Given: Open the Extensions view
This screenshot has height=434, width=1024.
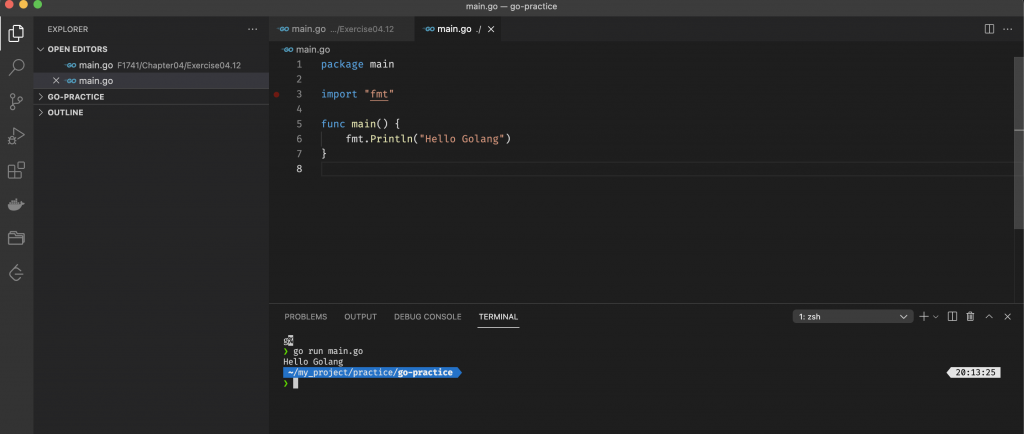Looking at the screenshot, I should [x=16, y=170].
